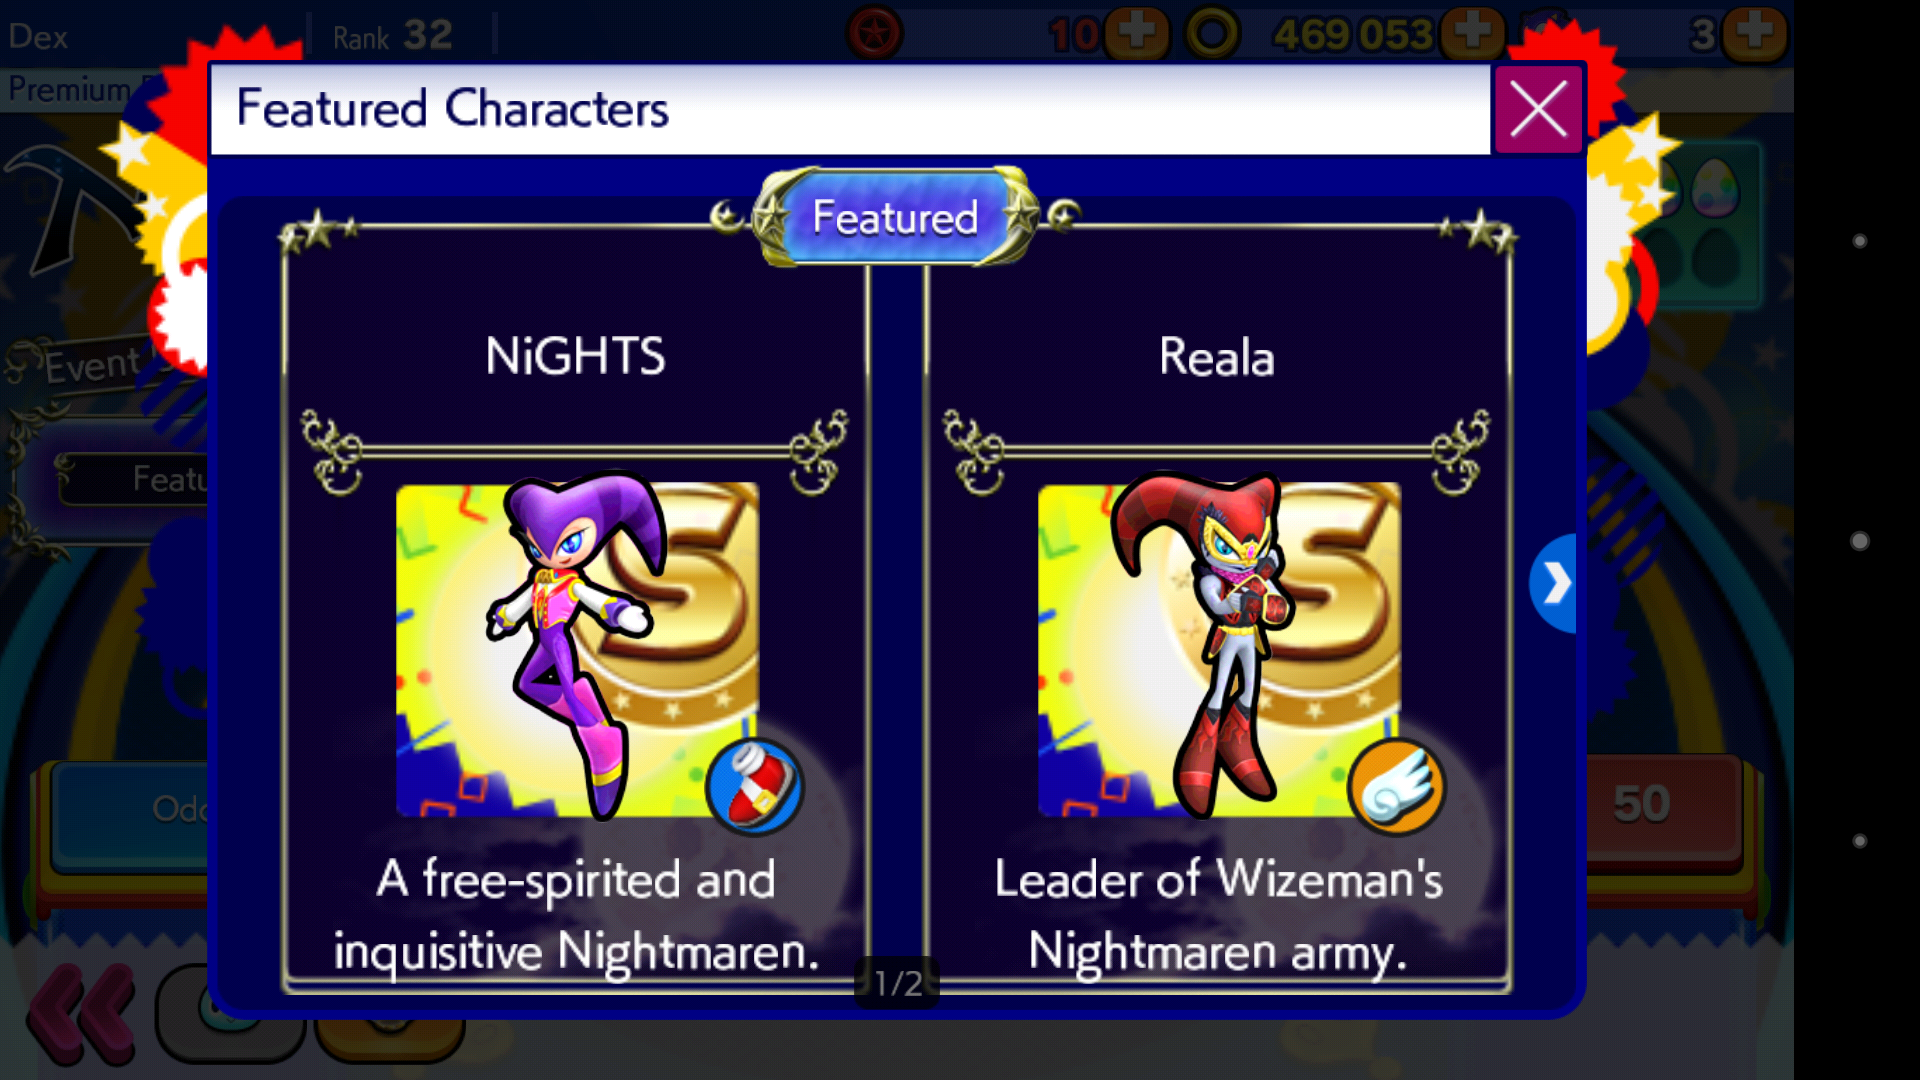Image resolution: width=1920 pixels, height=1080 pixels.
Task: Tap the NiGHTS name heading
Action: 575,356
